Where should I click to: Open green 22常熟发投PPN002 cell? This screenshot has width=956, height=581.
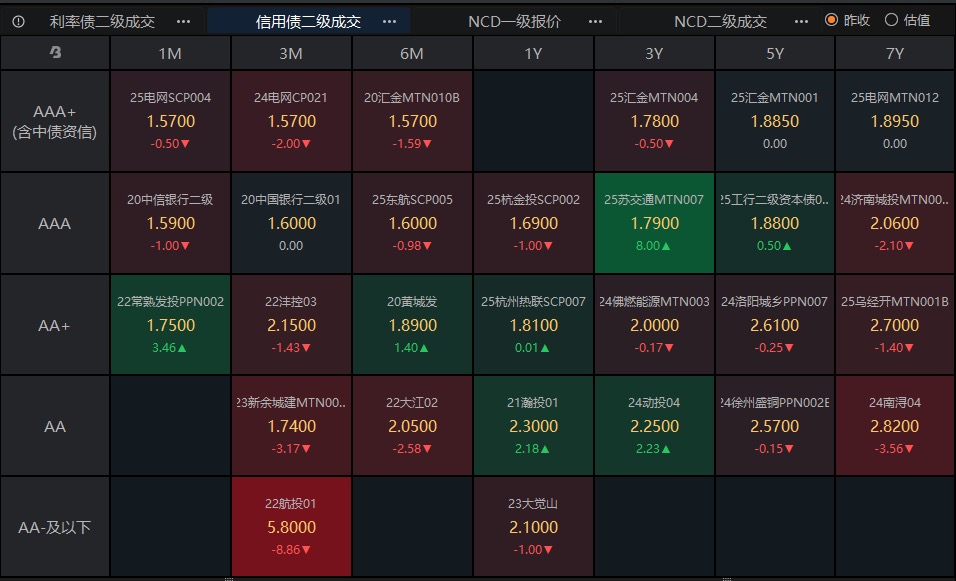170,325
